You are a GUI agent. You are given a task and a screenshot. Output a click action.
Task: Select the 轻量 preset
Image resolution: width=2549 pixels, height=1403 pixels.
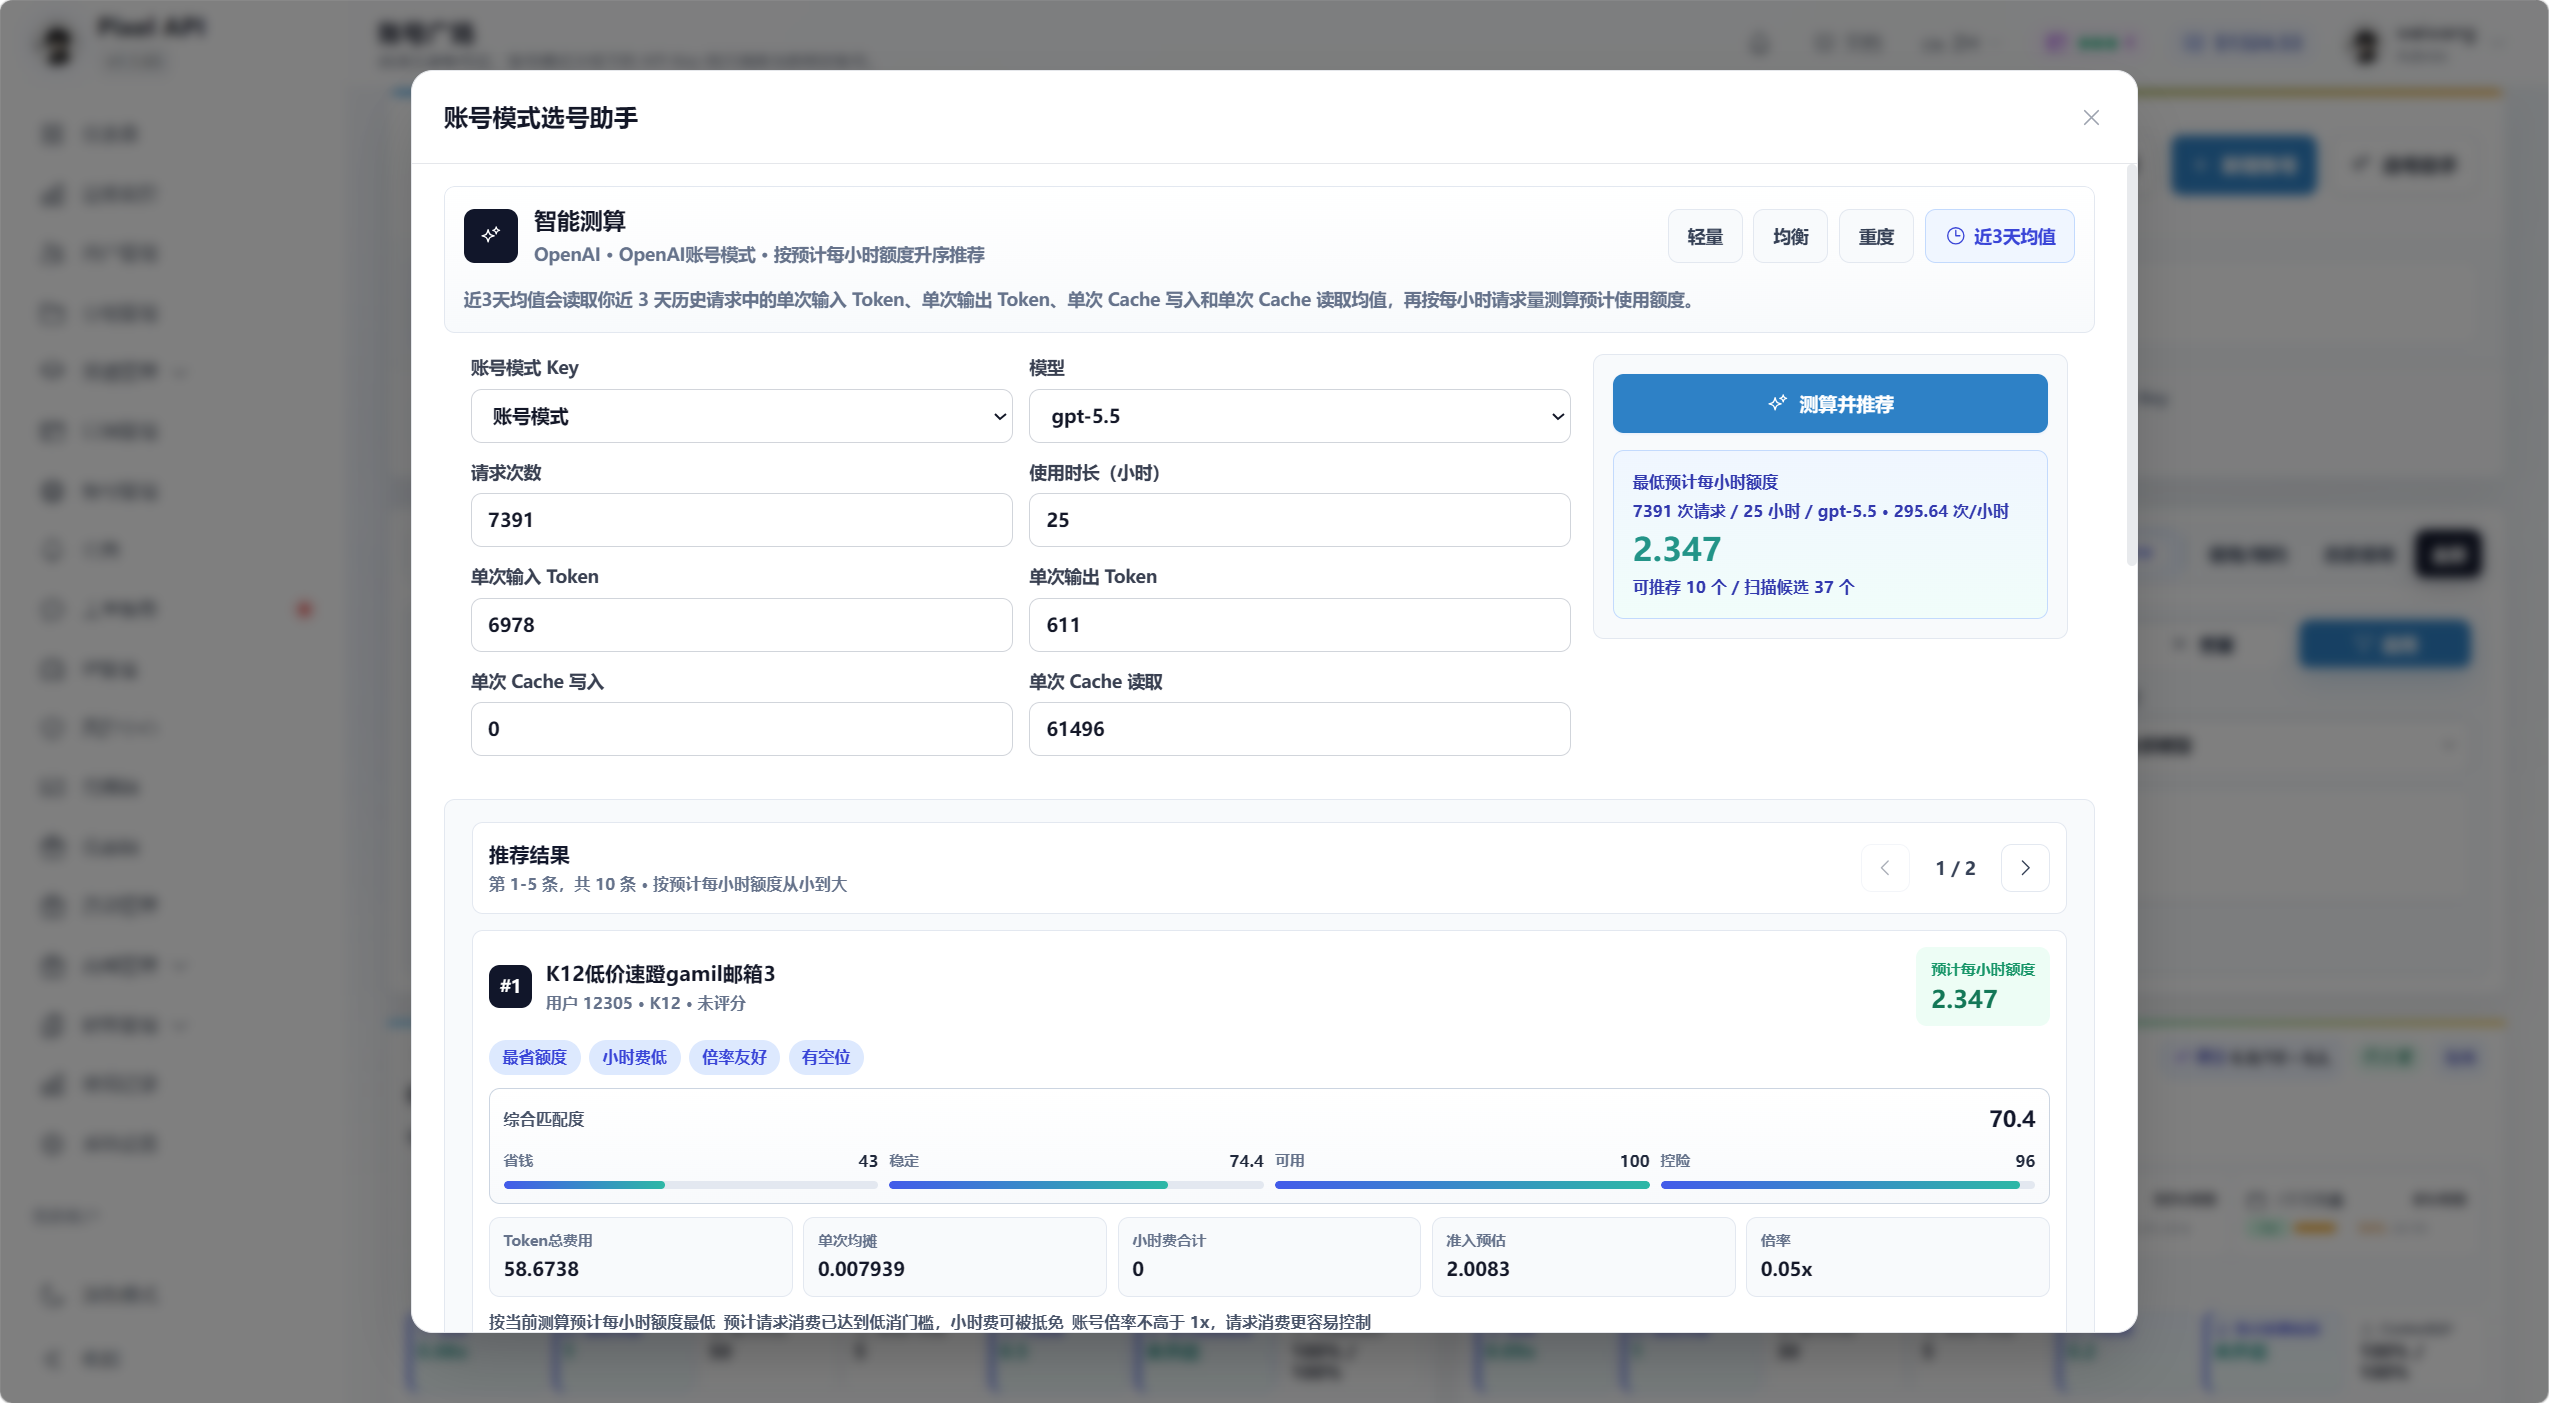pos(1704,237)
